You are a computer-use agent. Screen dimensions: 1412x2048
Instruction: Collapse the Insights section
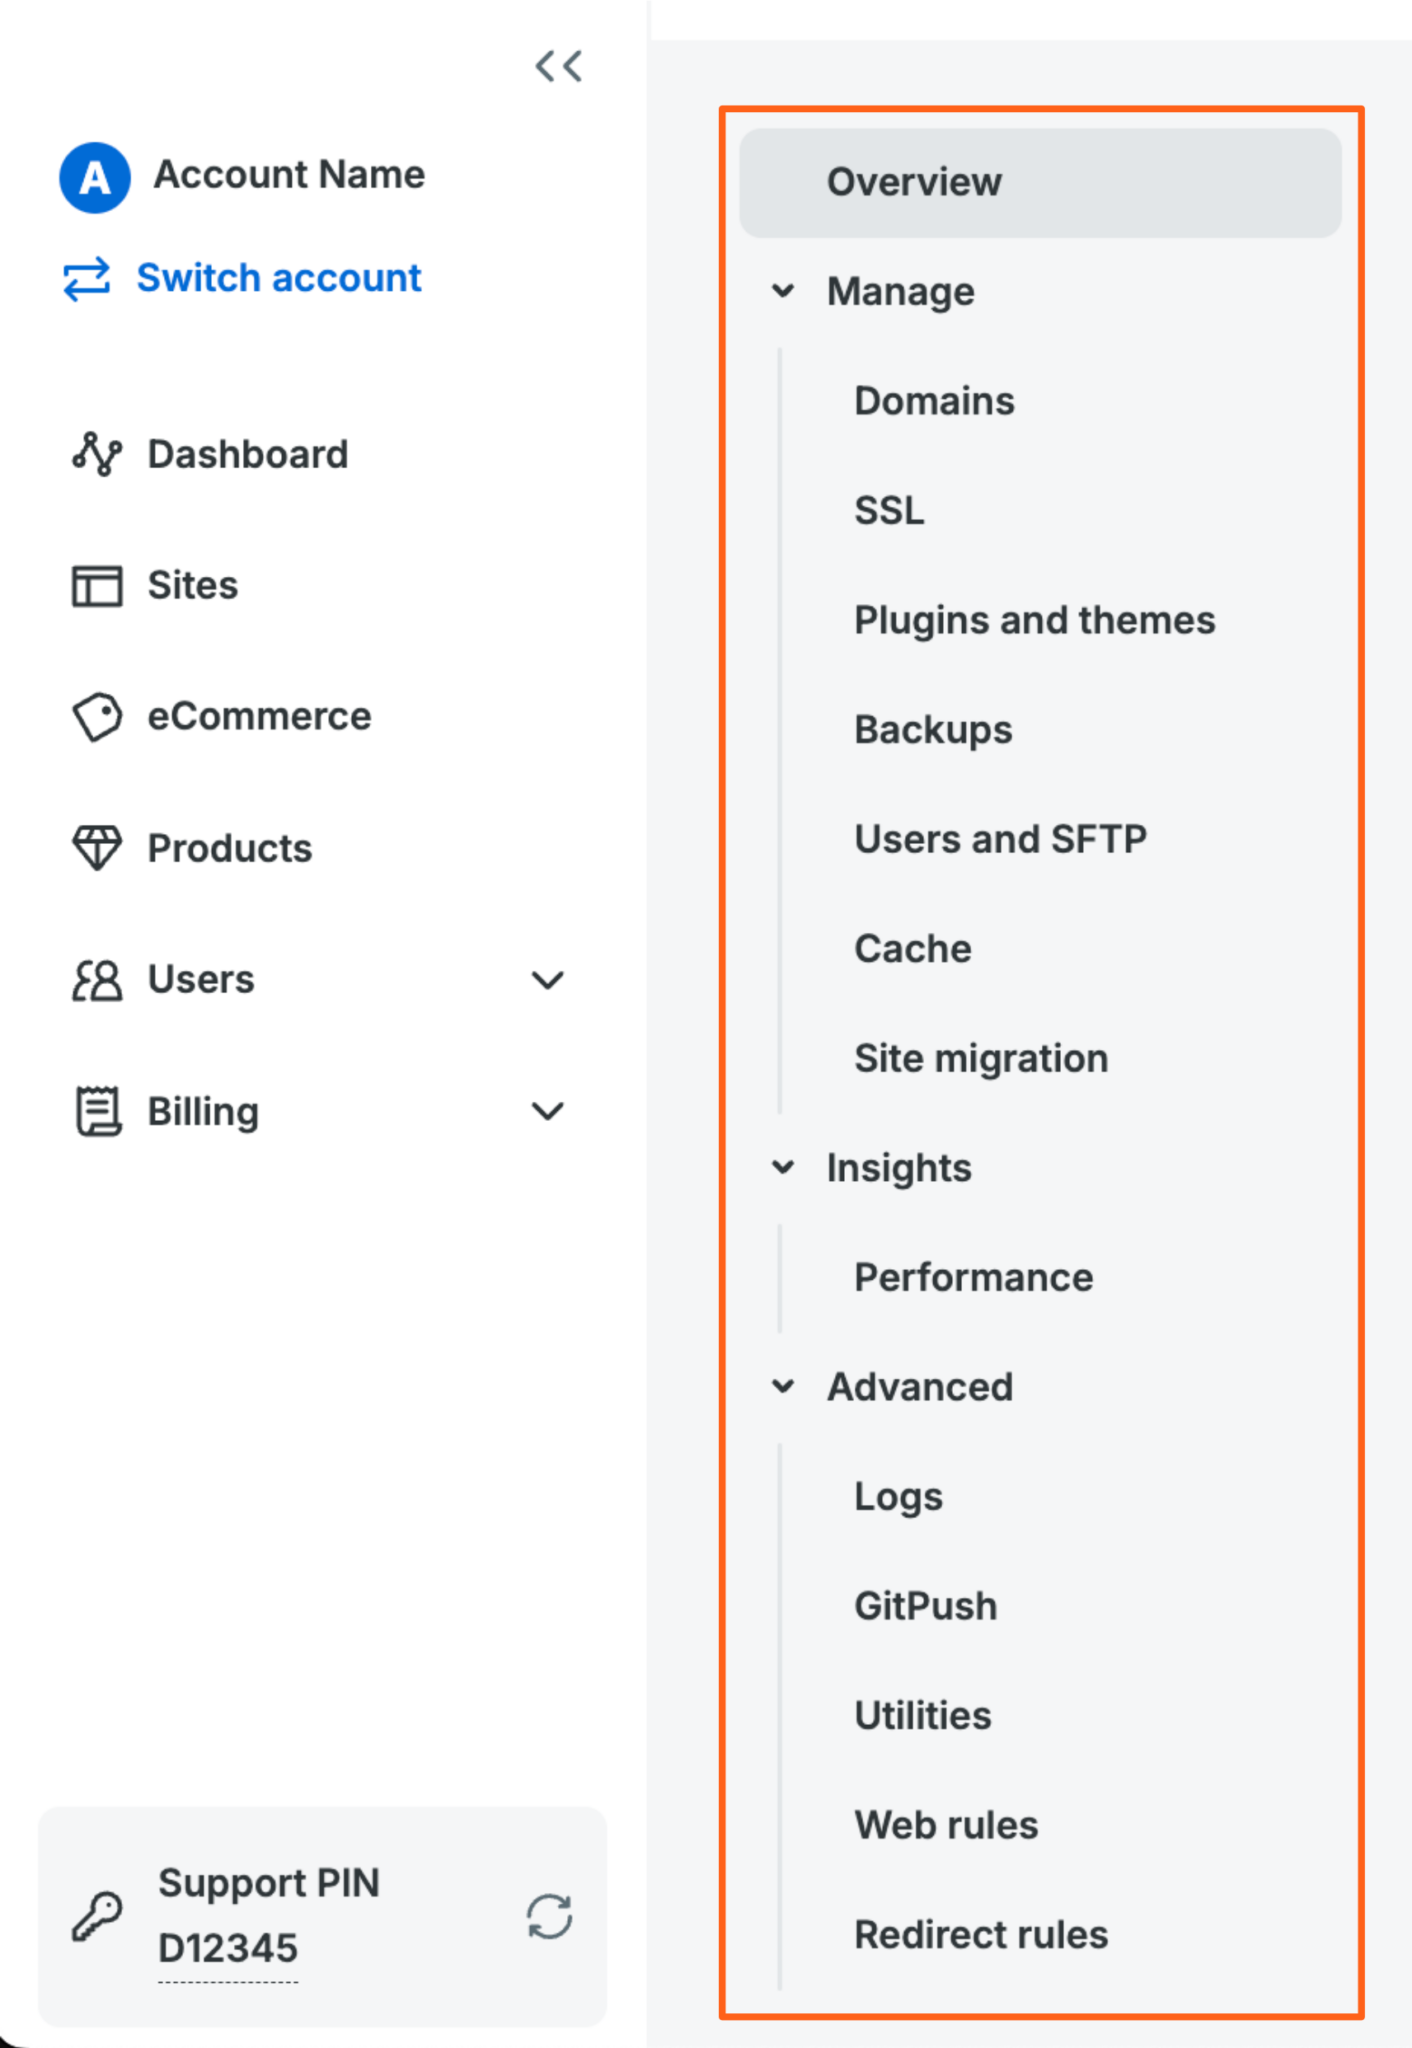[781, 1167]
